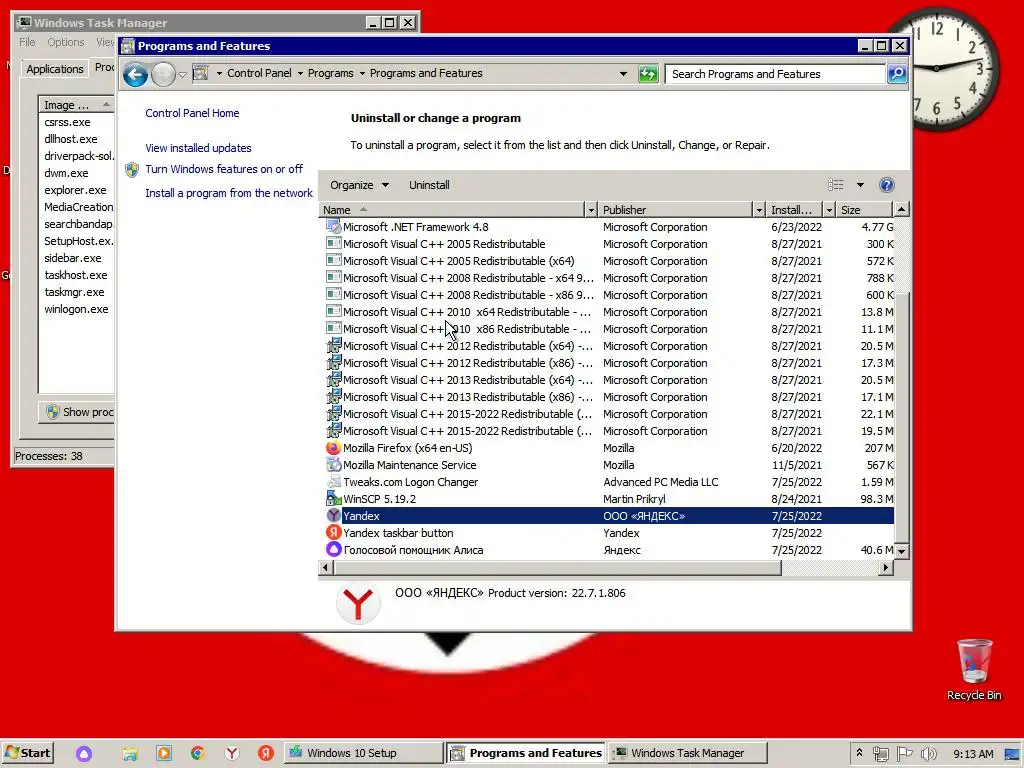
Task: Open the Organize dropdown menu
Action: point(359,185)
